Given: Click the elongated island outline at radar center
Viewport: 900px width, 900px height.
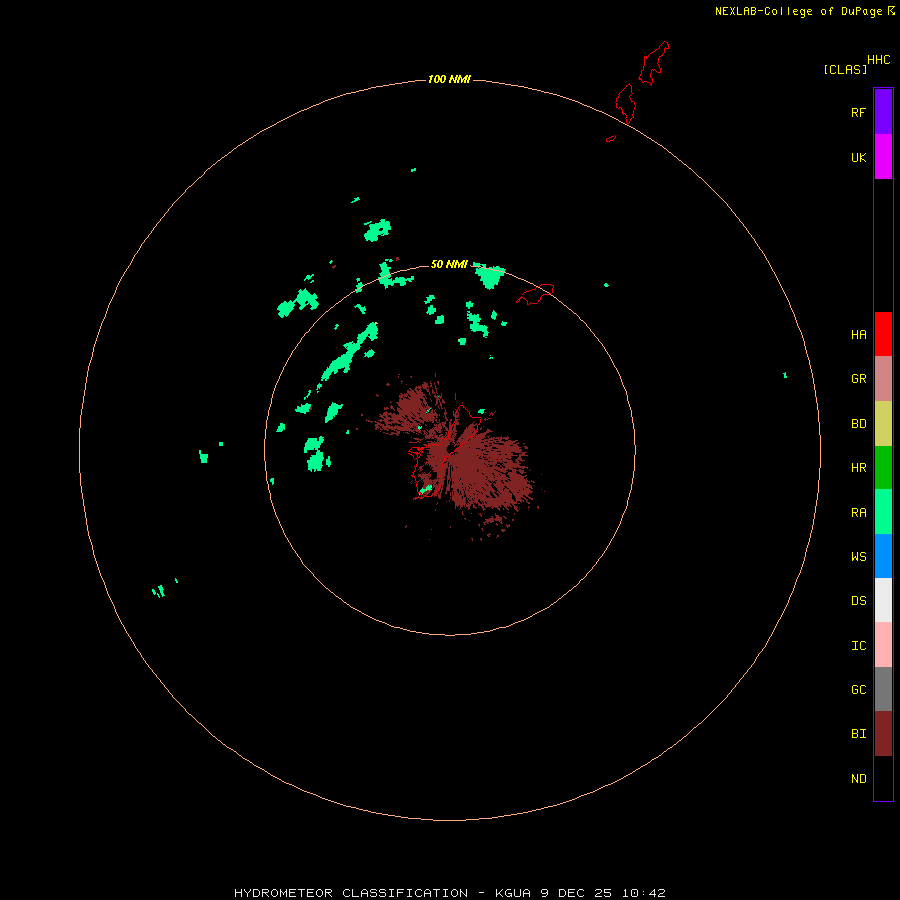Looking at the screenshot, I should coord(446,451).
